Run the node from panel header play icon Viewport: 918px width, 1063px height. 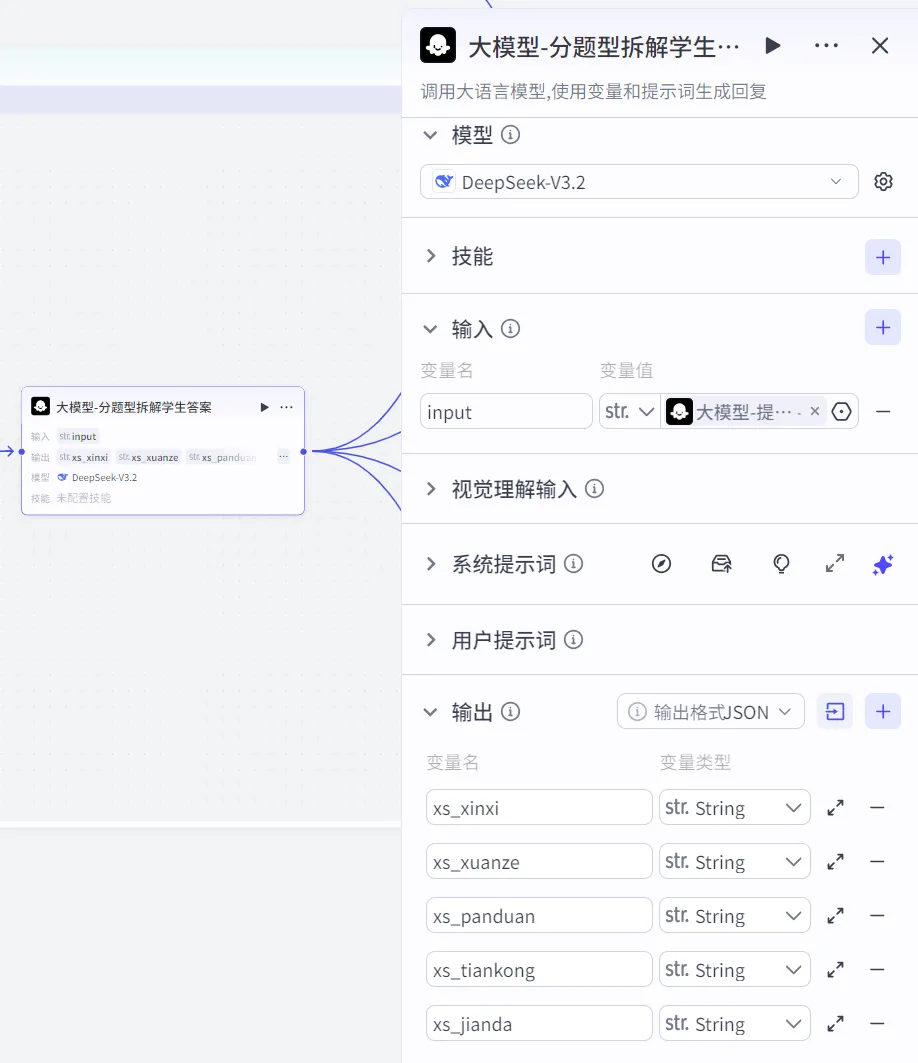[773, 45]
